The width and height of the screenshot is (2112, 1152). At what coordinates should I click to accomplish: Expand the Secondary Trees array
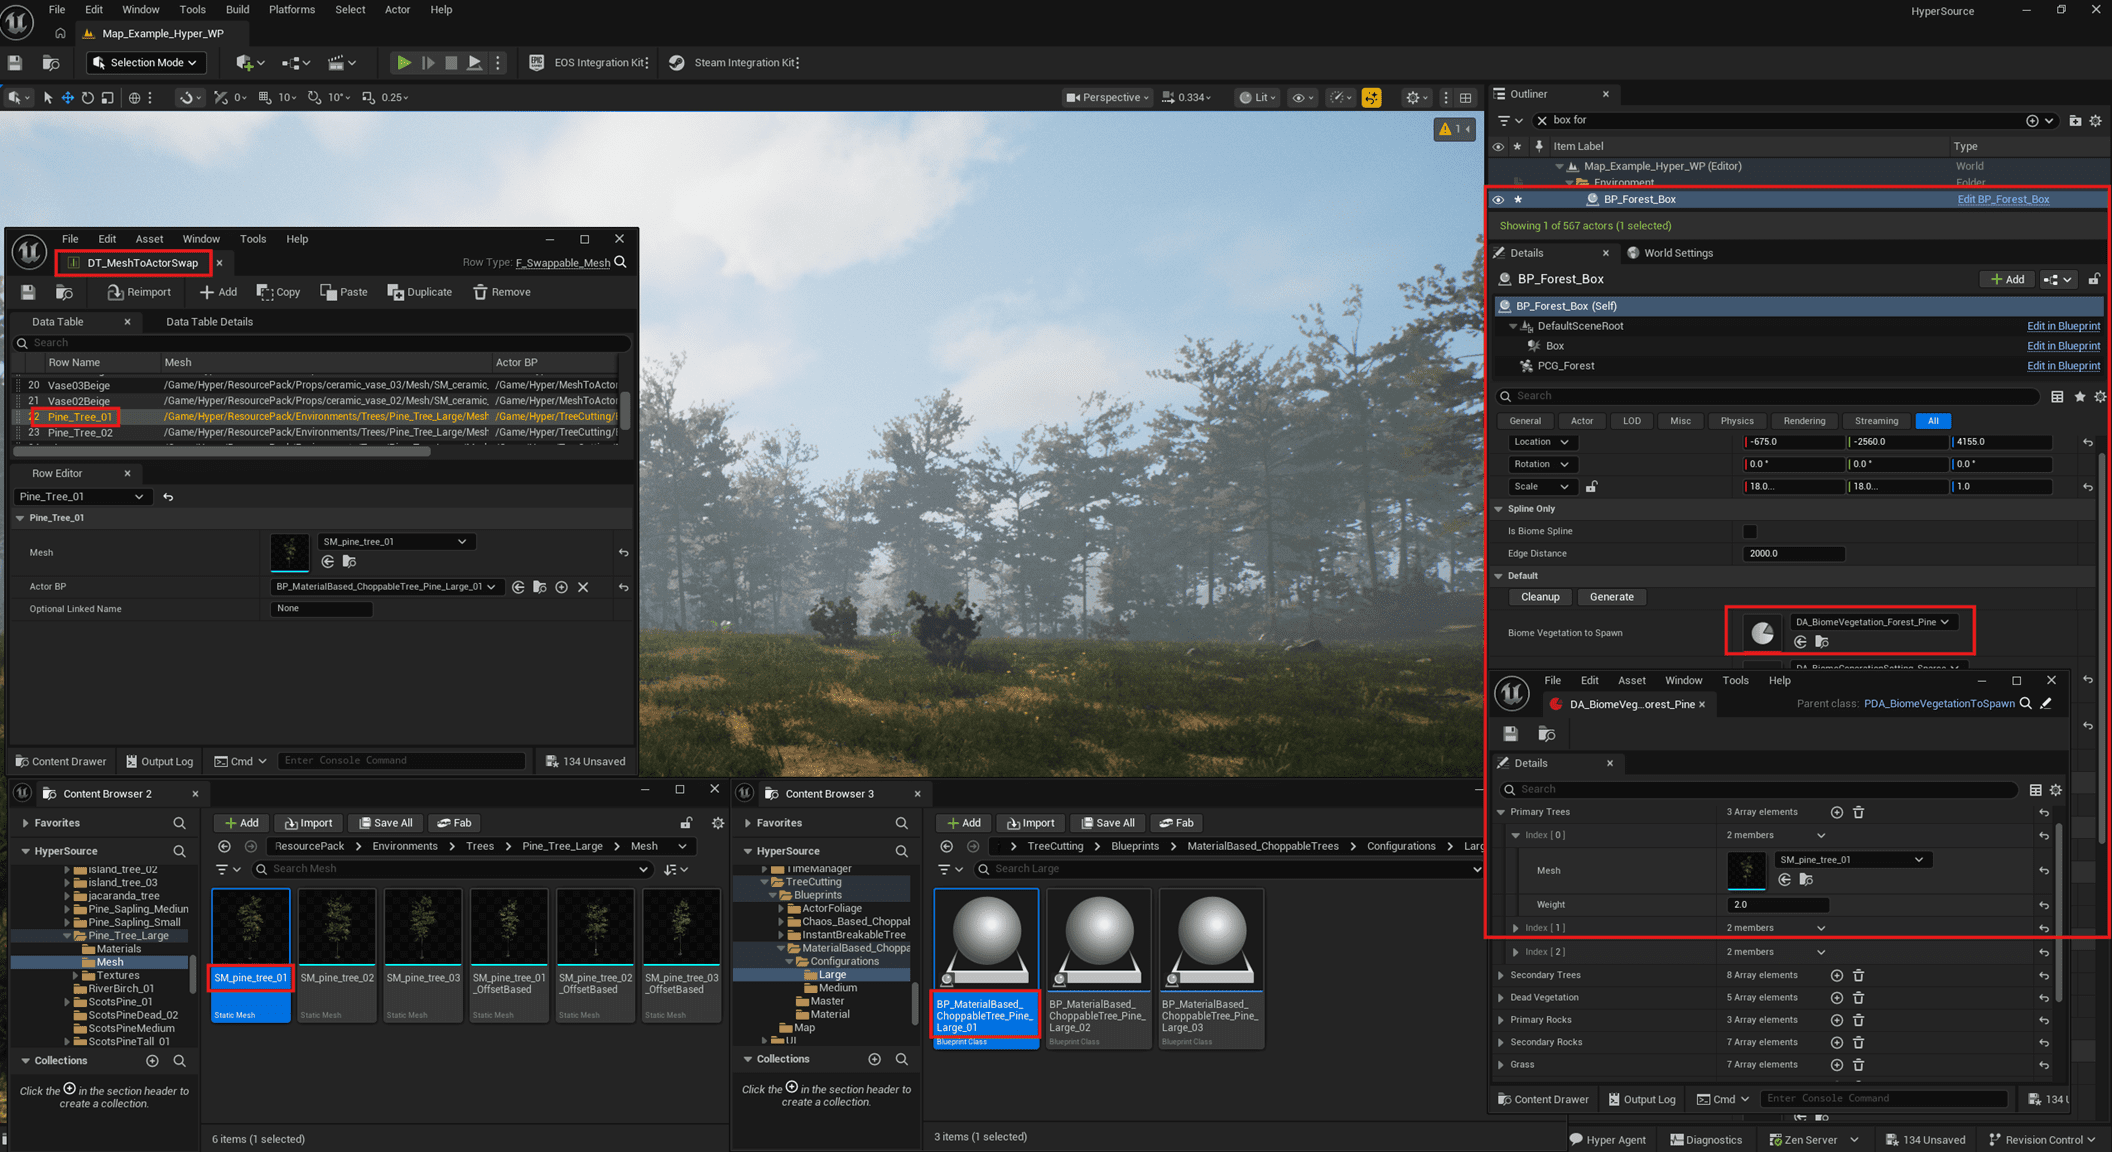(1501, 975)
